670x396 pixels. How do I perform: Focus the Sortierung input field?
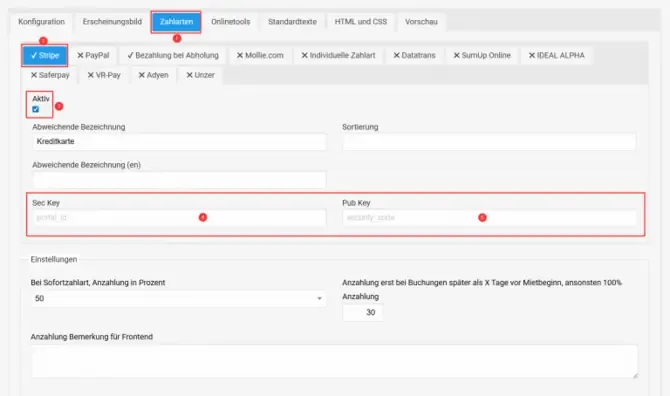tap(489, 141)
